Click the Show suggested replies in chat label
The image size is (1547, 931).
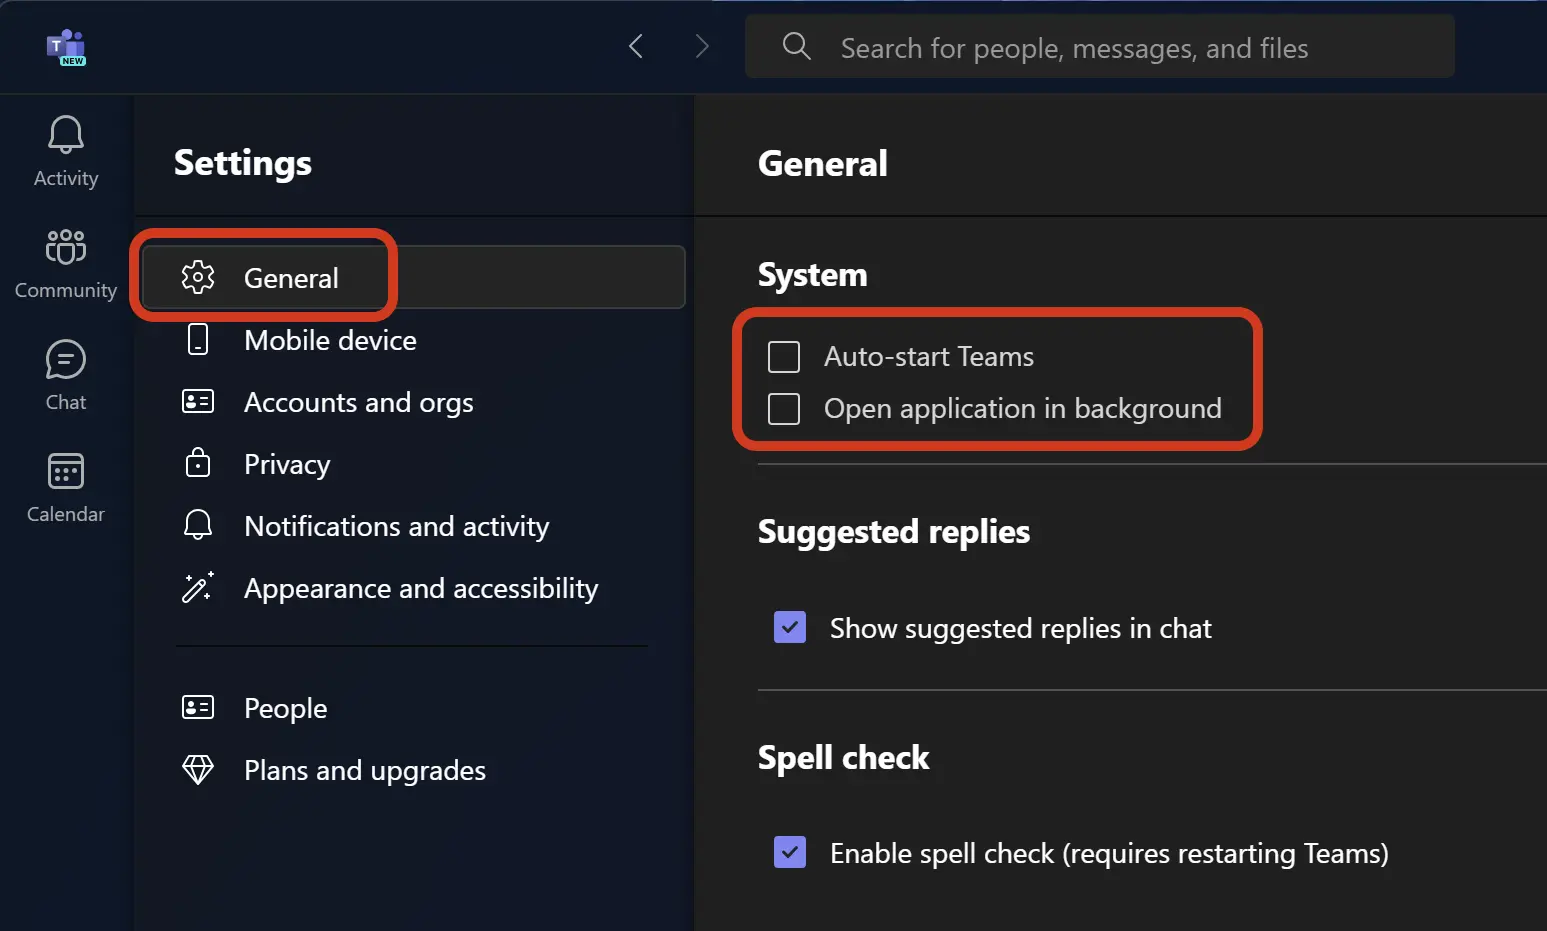coord(1021,628)
